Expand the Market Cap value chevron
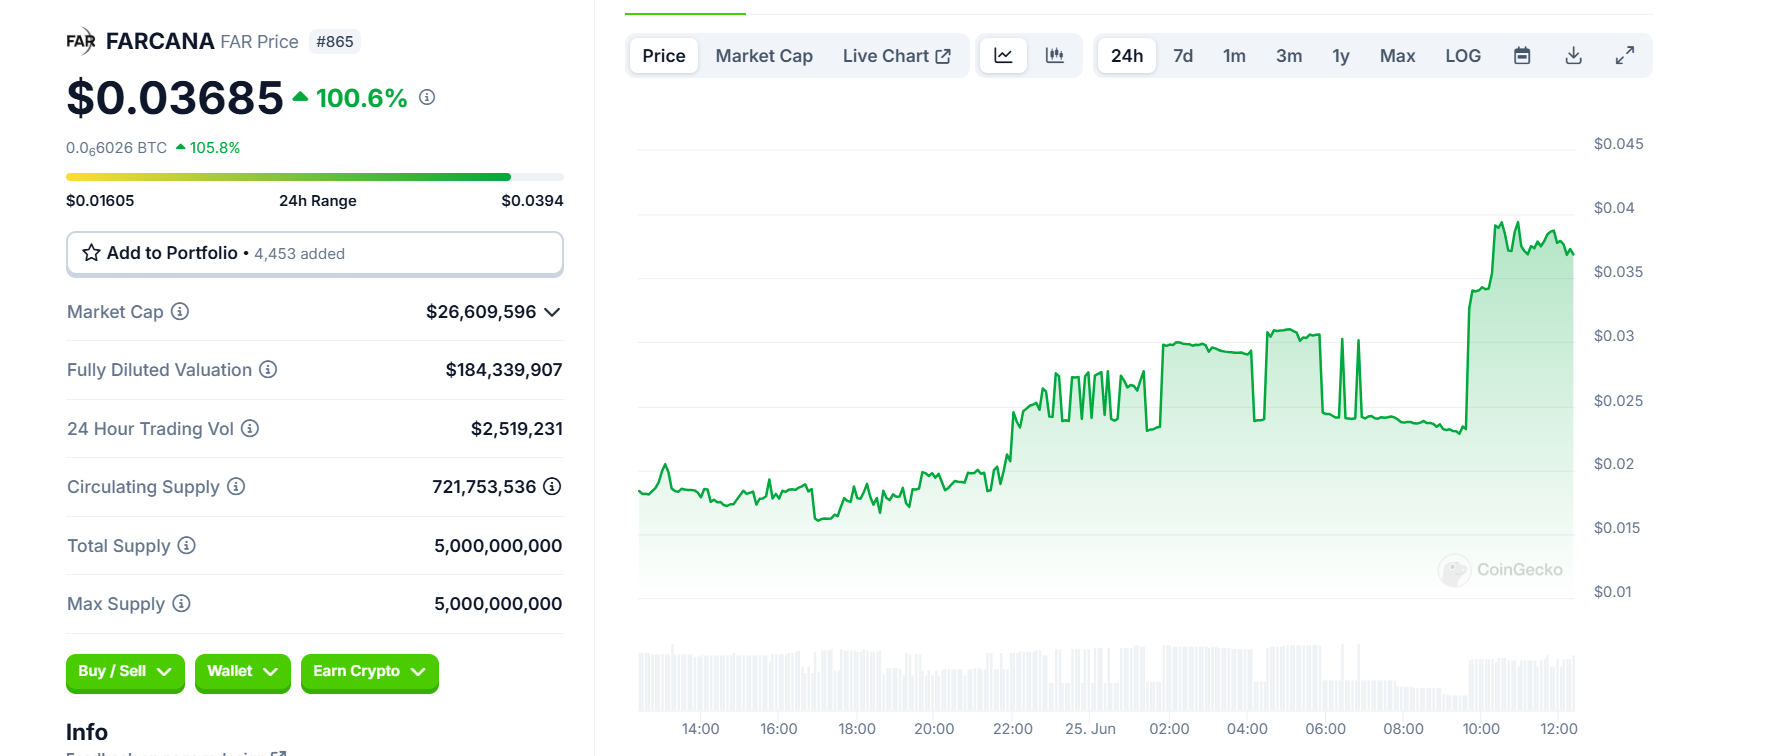 [x=552, y=312]
